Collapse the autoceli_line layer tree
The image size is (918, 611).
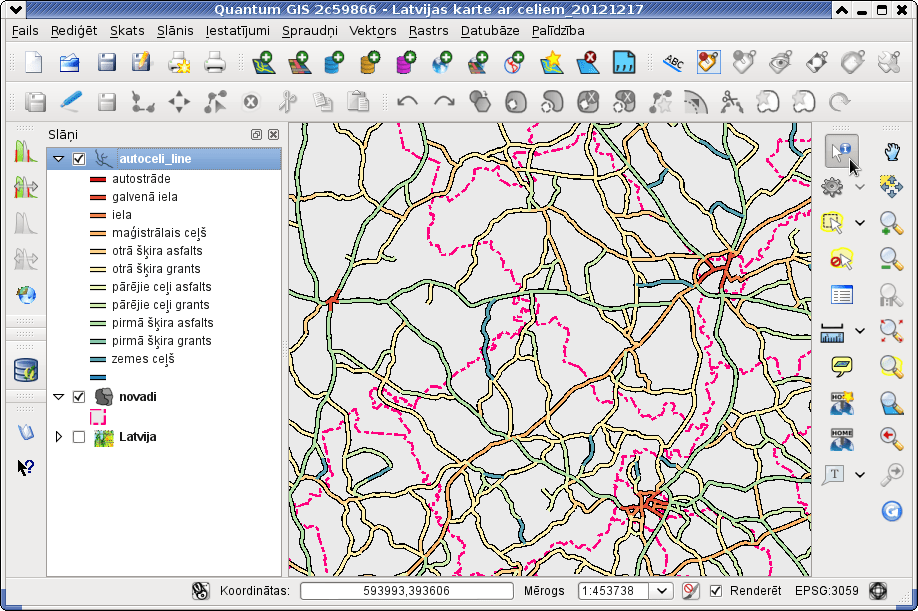(x=58, y=159)
